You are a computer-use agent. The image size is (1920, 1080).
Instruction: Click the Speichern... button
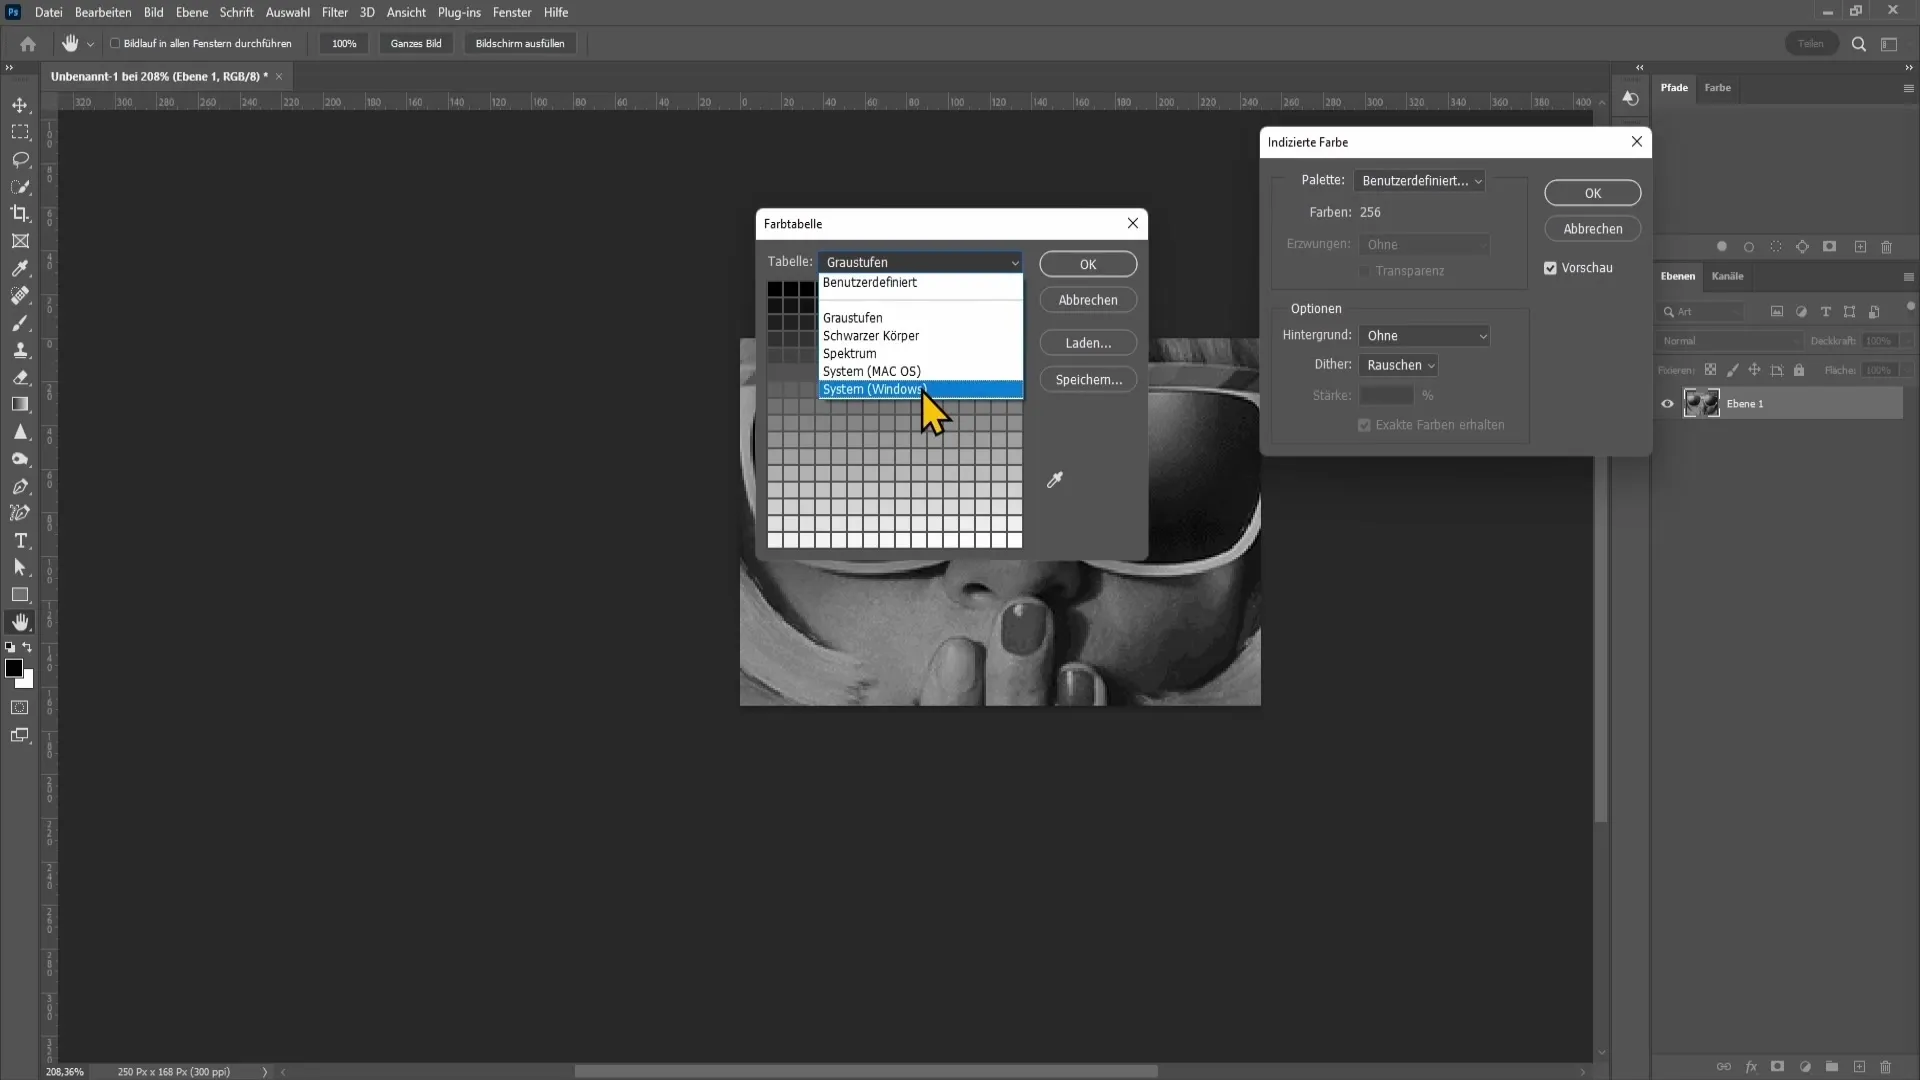[x=1088, y=380]
